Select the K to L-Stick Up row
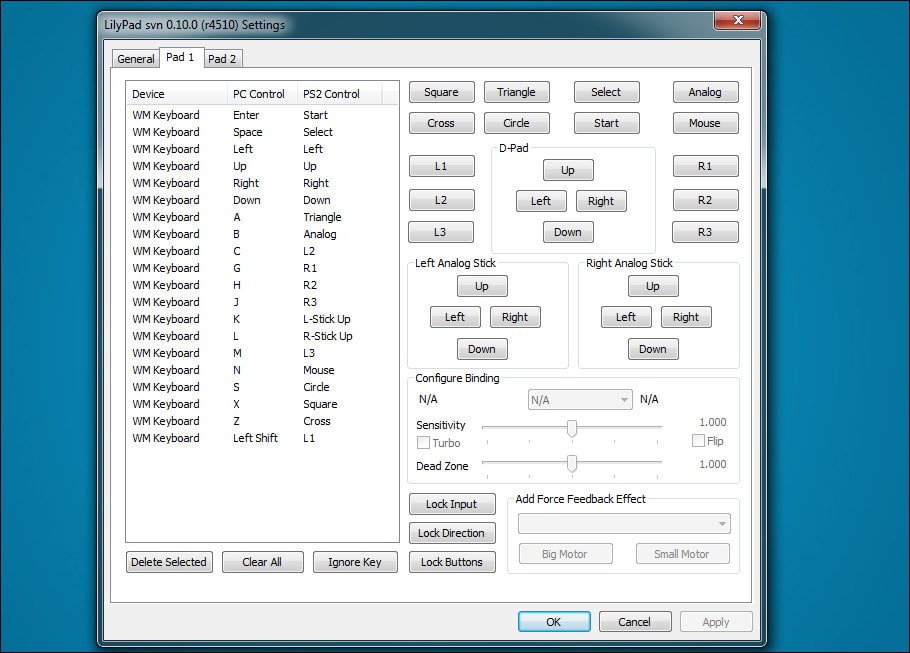910x653 pixels. click(x=262, y=319)
